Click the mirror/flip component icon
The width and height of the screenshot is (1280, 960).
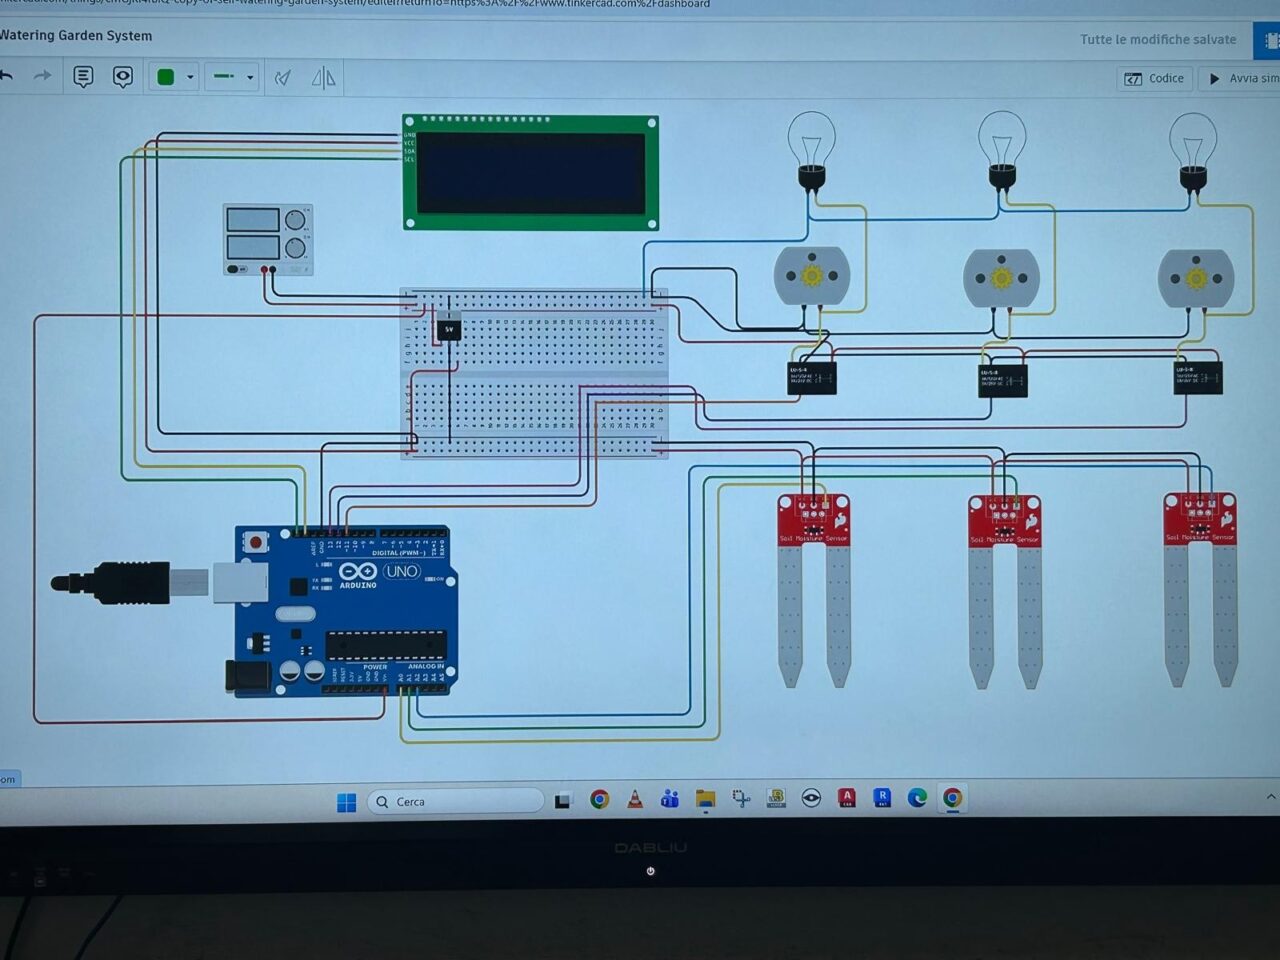coord(323,78)
